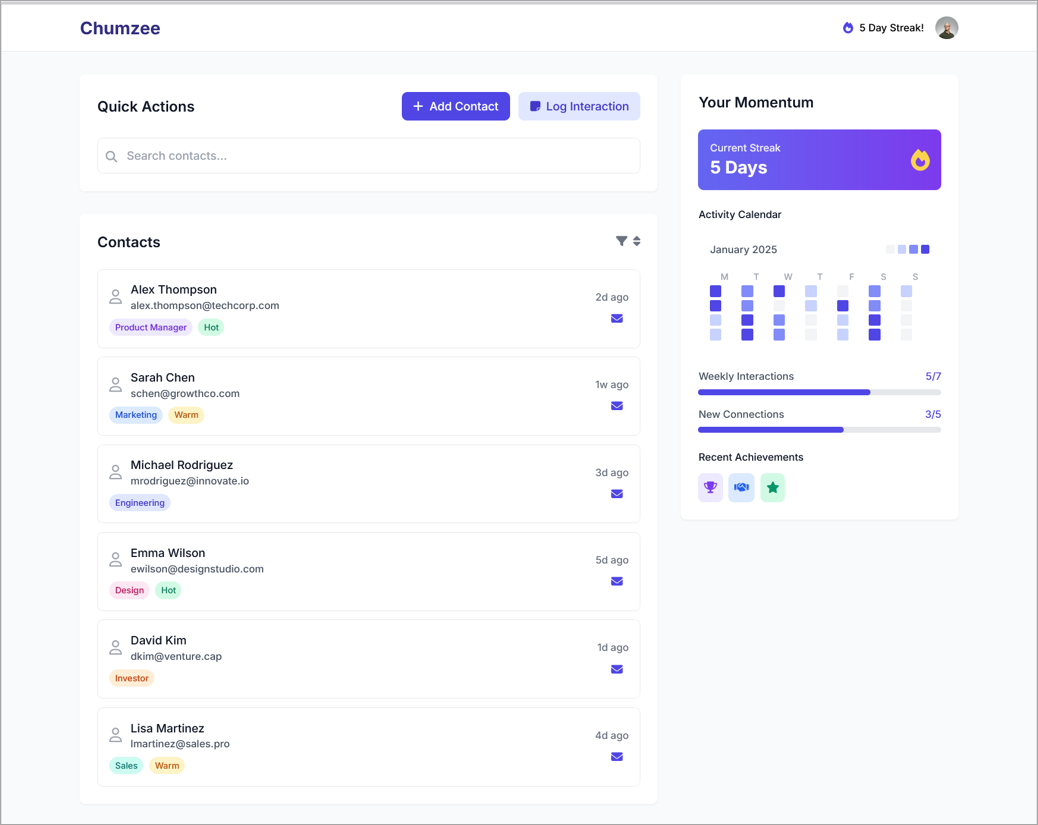Open the January 2025 month selector
Image resolution: width=1038 pixels, height=825 pixels.
click(x=743, y=249)
